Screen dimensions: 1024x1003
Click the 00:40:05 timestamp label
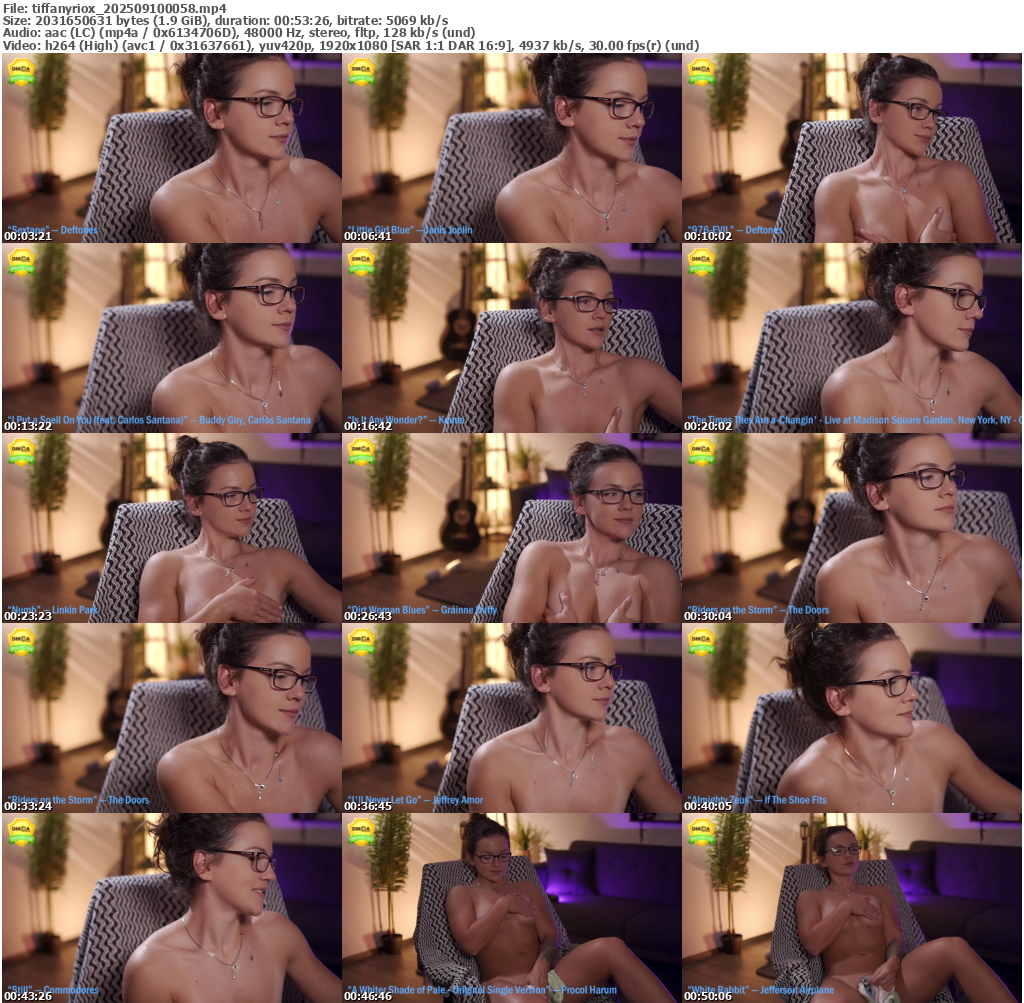point(708,806)
